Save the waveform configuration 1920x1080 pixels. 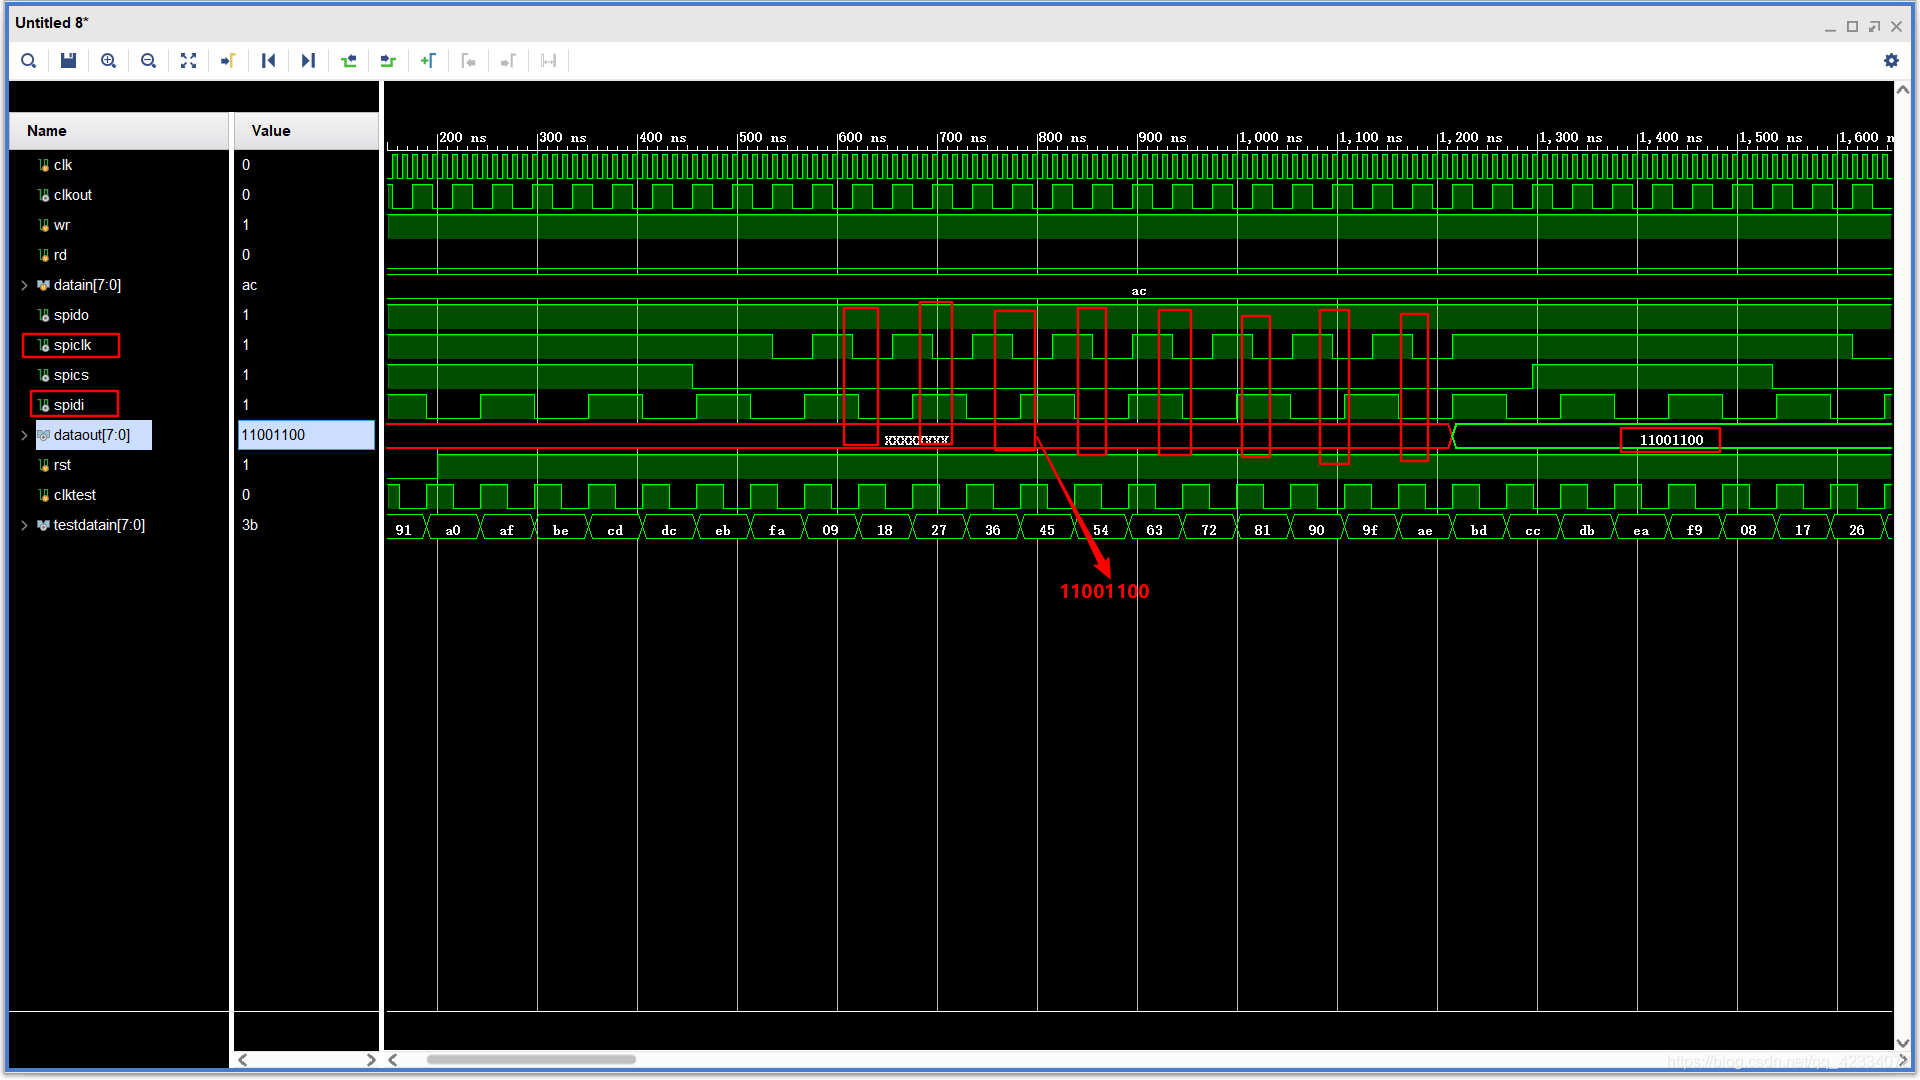(68, 61)
